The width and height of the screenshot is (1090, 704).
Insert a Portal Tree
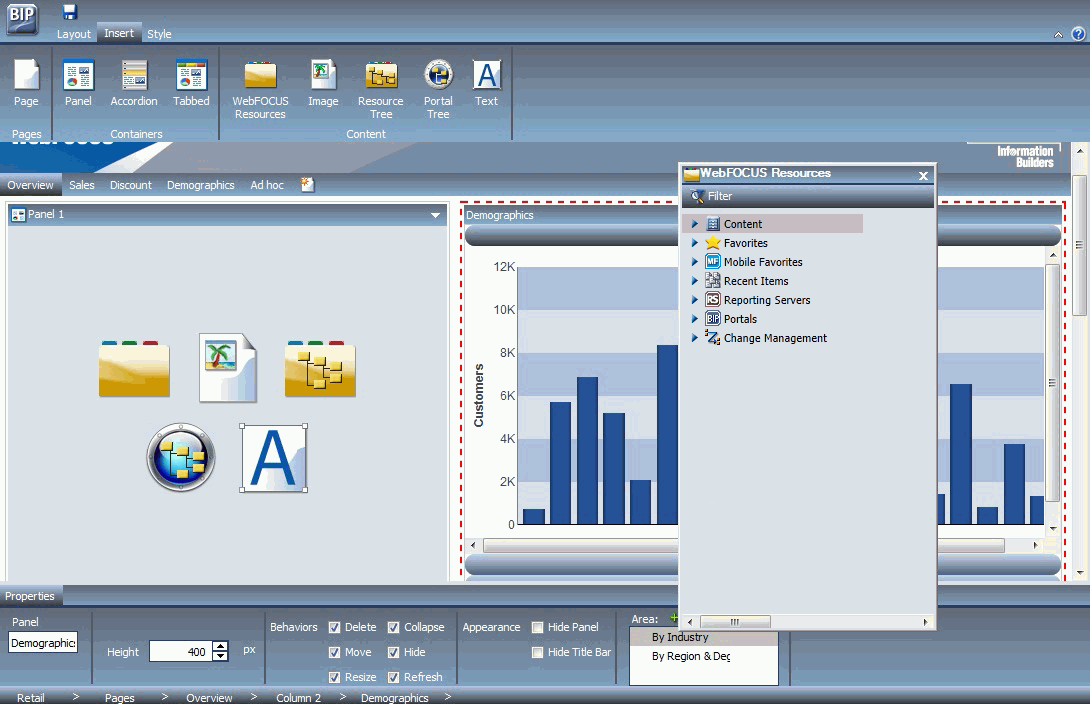click(x=439, y=90)
